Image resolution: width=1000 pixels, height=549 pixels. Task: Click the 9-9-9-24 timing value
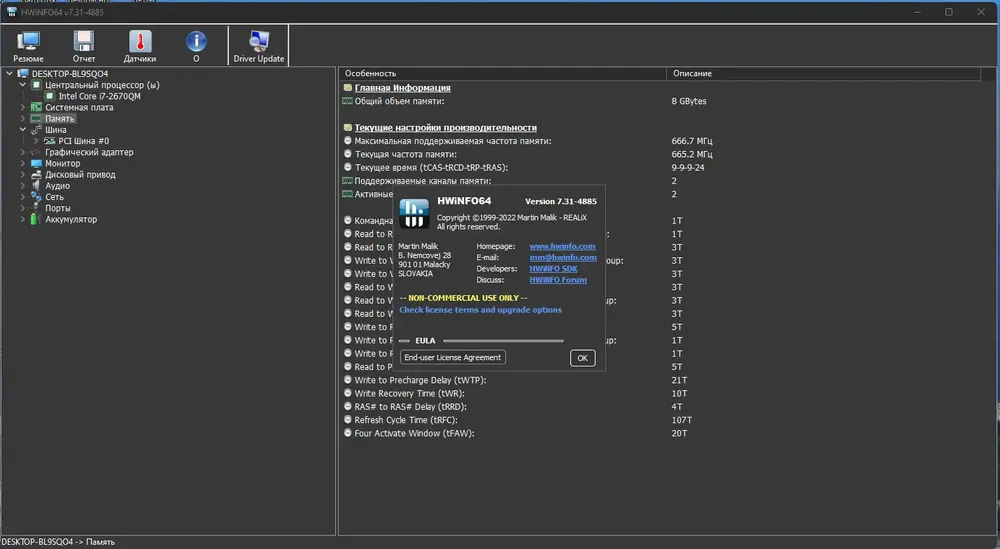coord(688,168)
